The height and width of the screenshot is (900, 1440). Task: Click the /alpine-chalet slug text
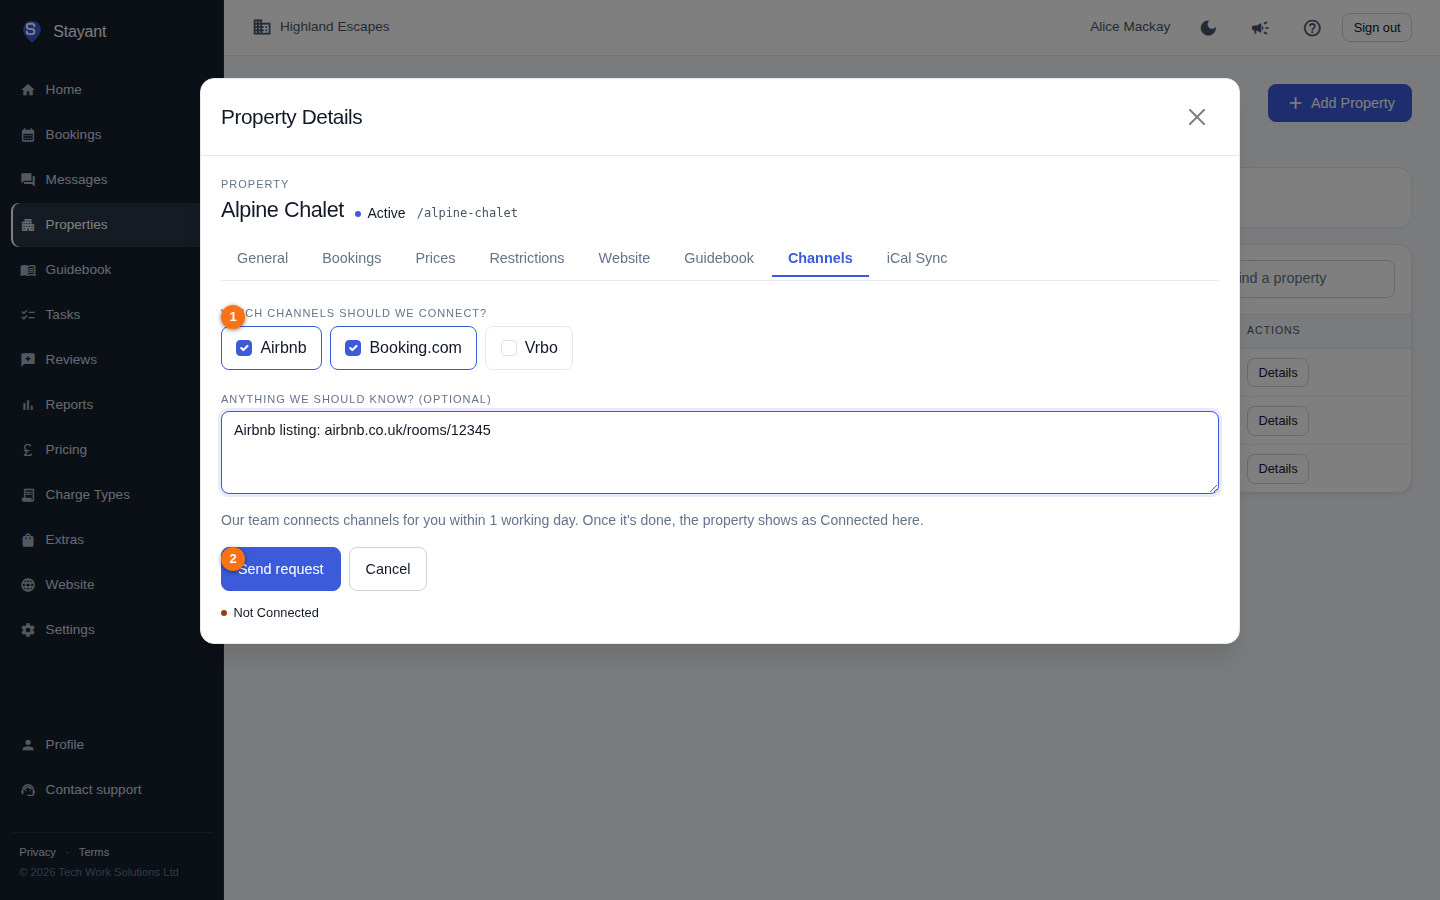tap(467, 213)
